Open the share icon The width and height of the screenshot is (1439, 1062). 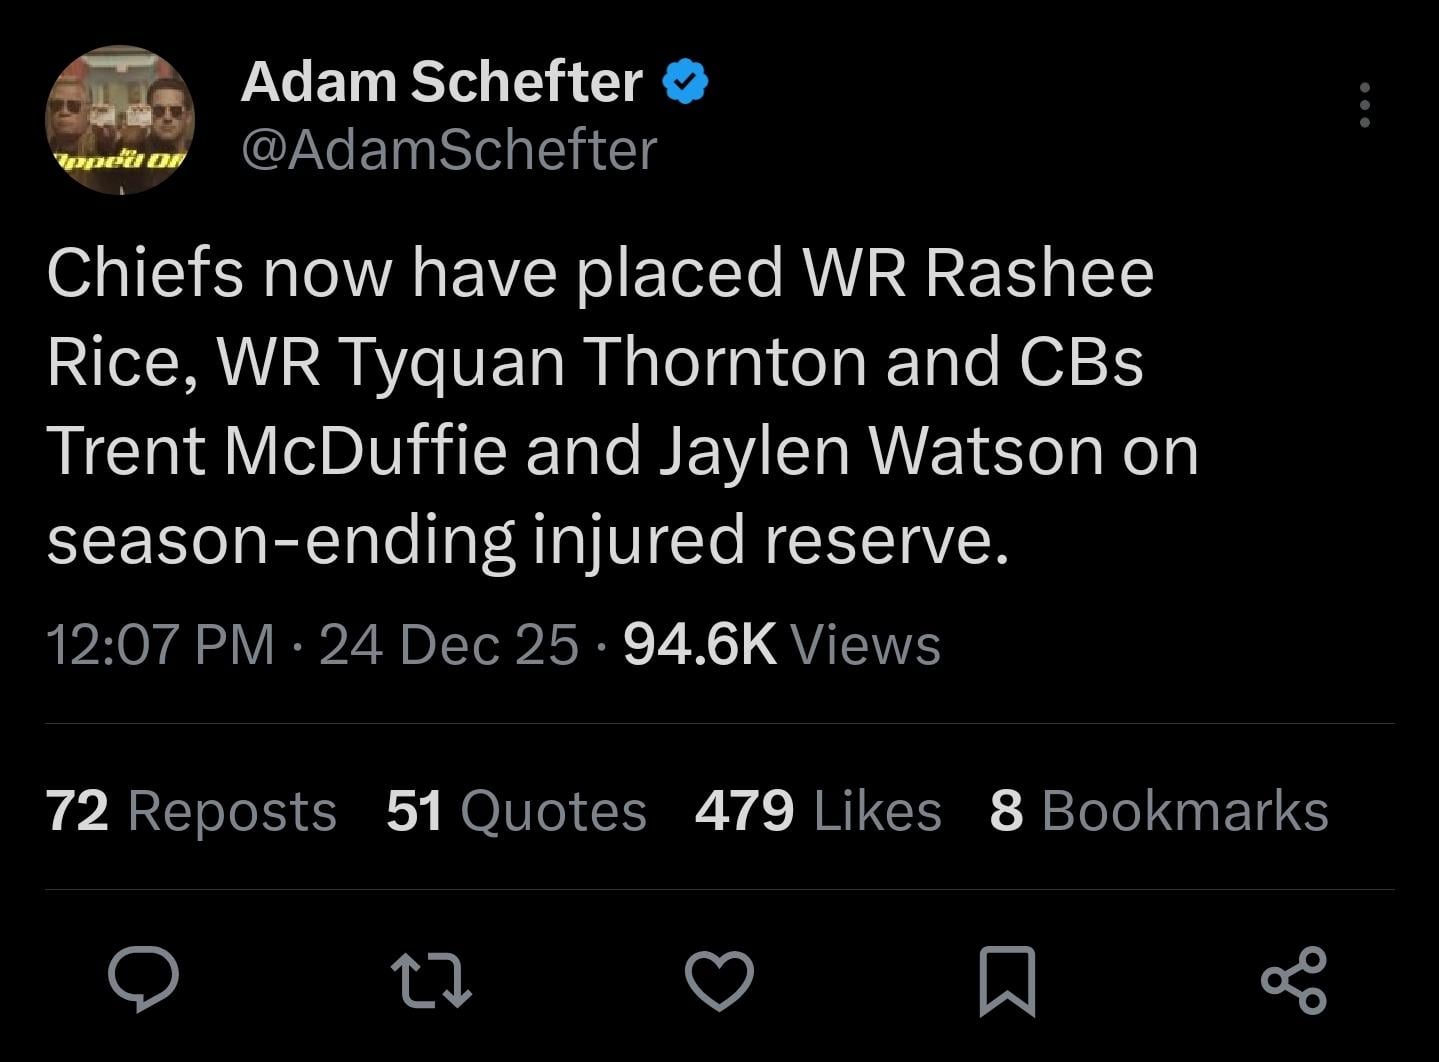pos(1294,978)
